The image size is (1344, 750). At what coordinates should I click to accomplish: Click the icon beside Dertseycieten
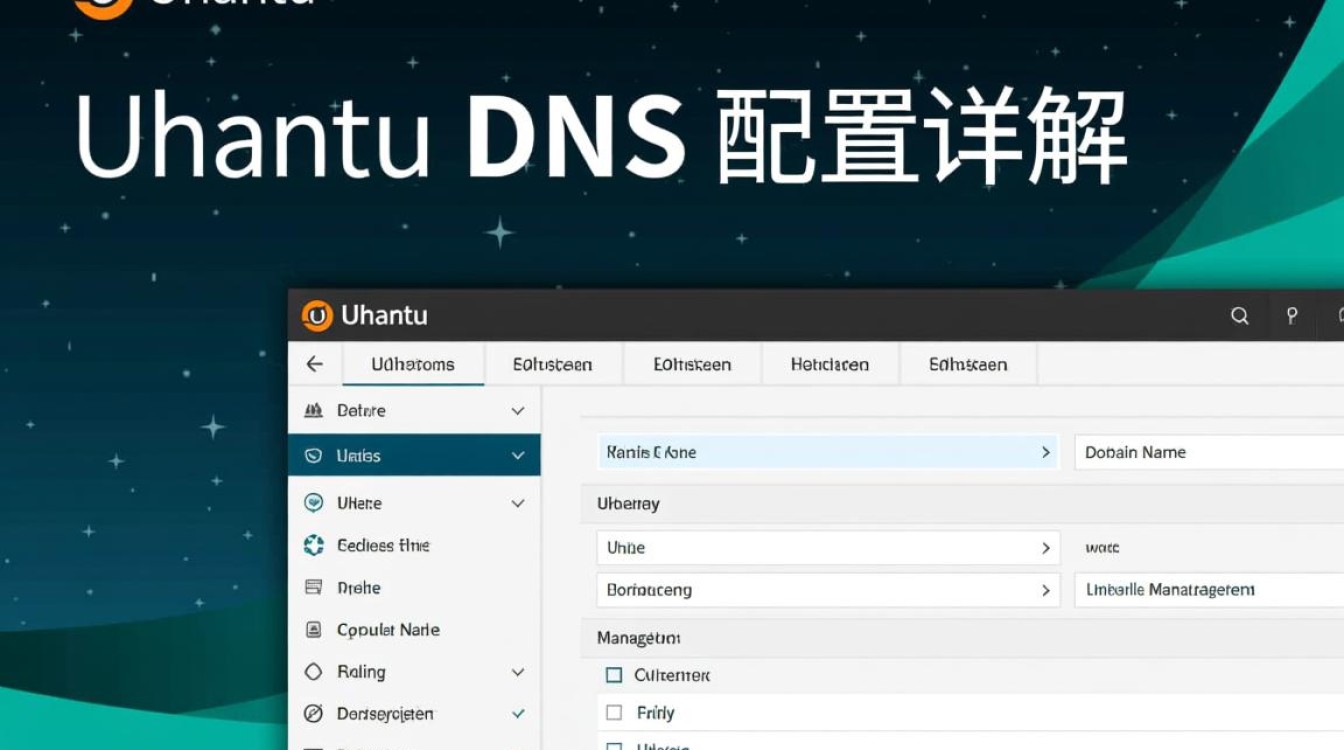click(x=313, y=714)
